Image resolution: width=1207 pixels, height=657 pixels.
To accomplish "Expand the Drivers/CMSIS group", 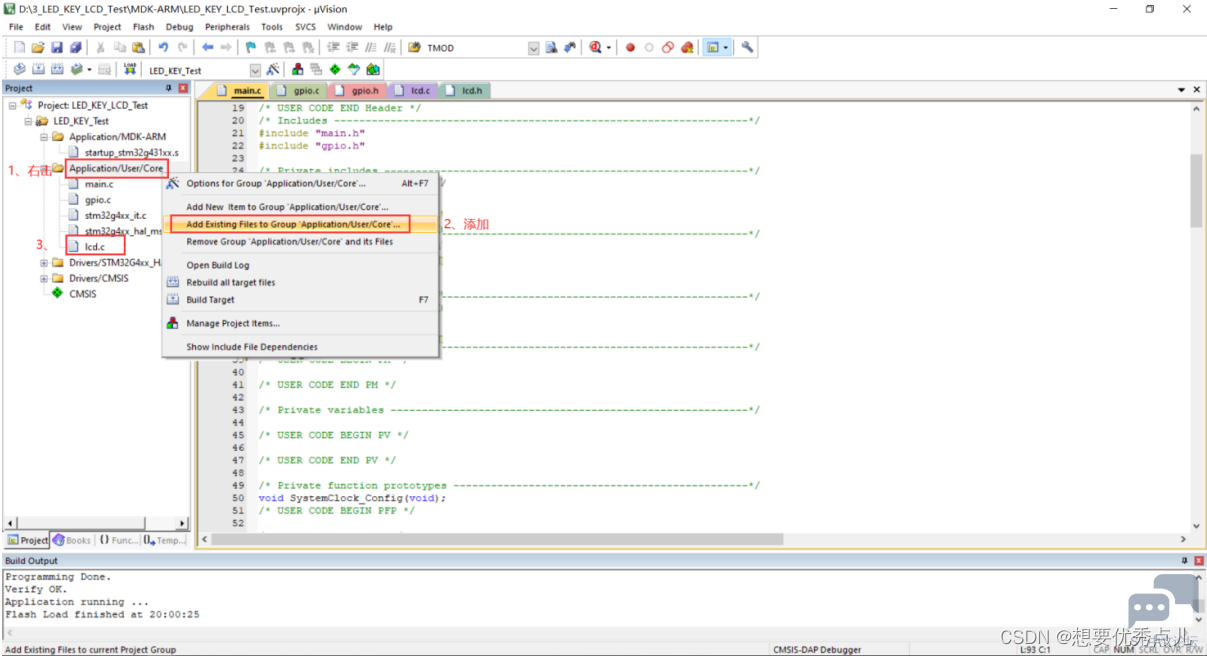I will point(44,278).
